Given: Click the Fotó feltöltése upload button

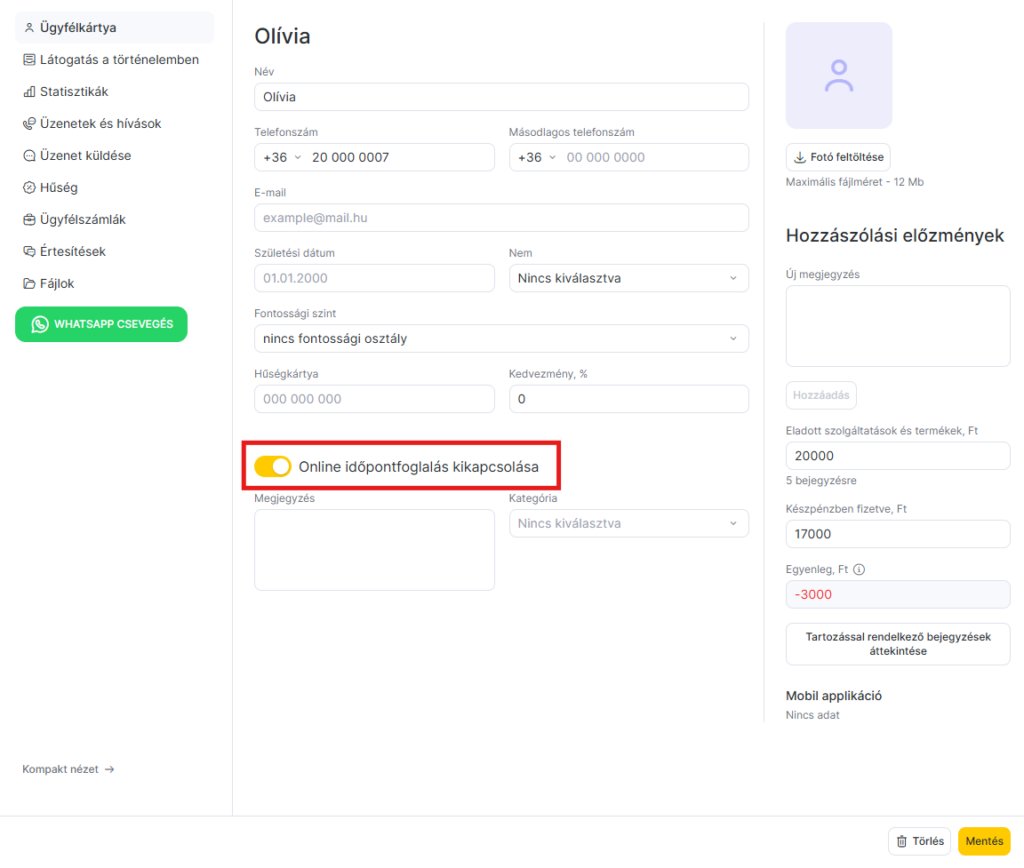Looking at the screenshot, I should pyautogui.click(x=837, y=158).
